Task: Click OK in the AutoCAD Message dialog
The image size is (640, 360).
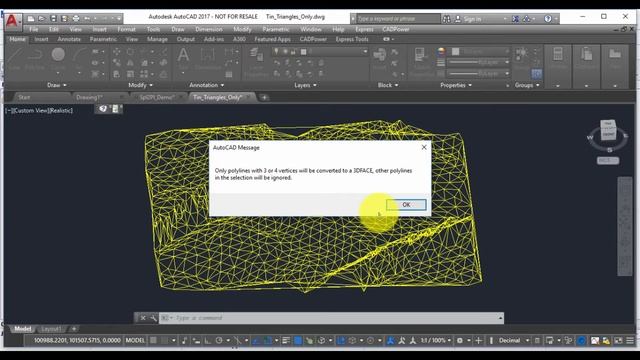Action: coord(406,204)
